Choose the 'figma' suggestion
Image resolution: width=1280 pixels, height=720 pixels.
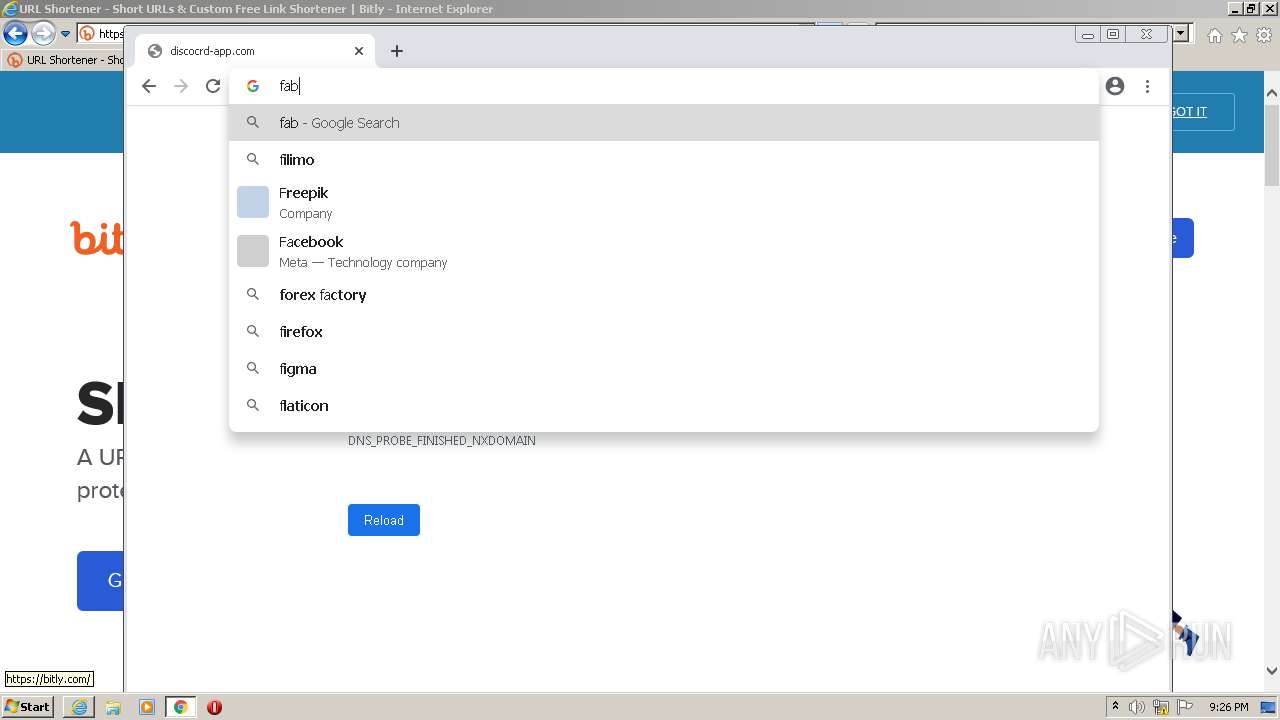(664, 369)
